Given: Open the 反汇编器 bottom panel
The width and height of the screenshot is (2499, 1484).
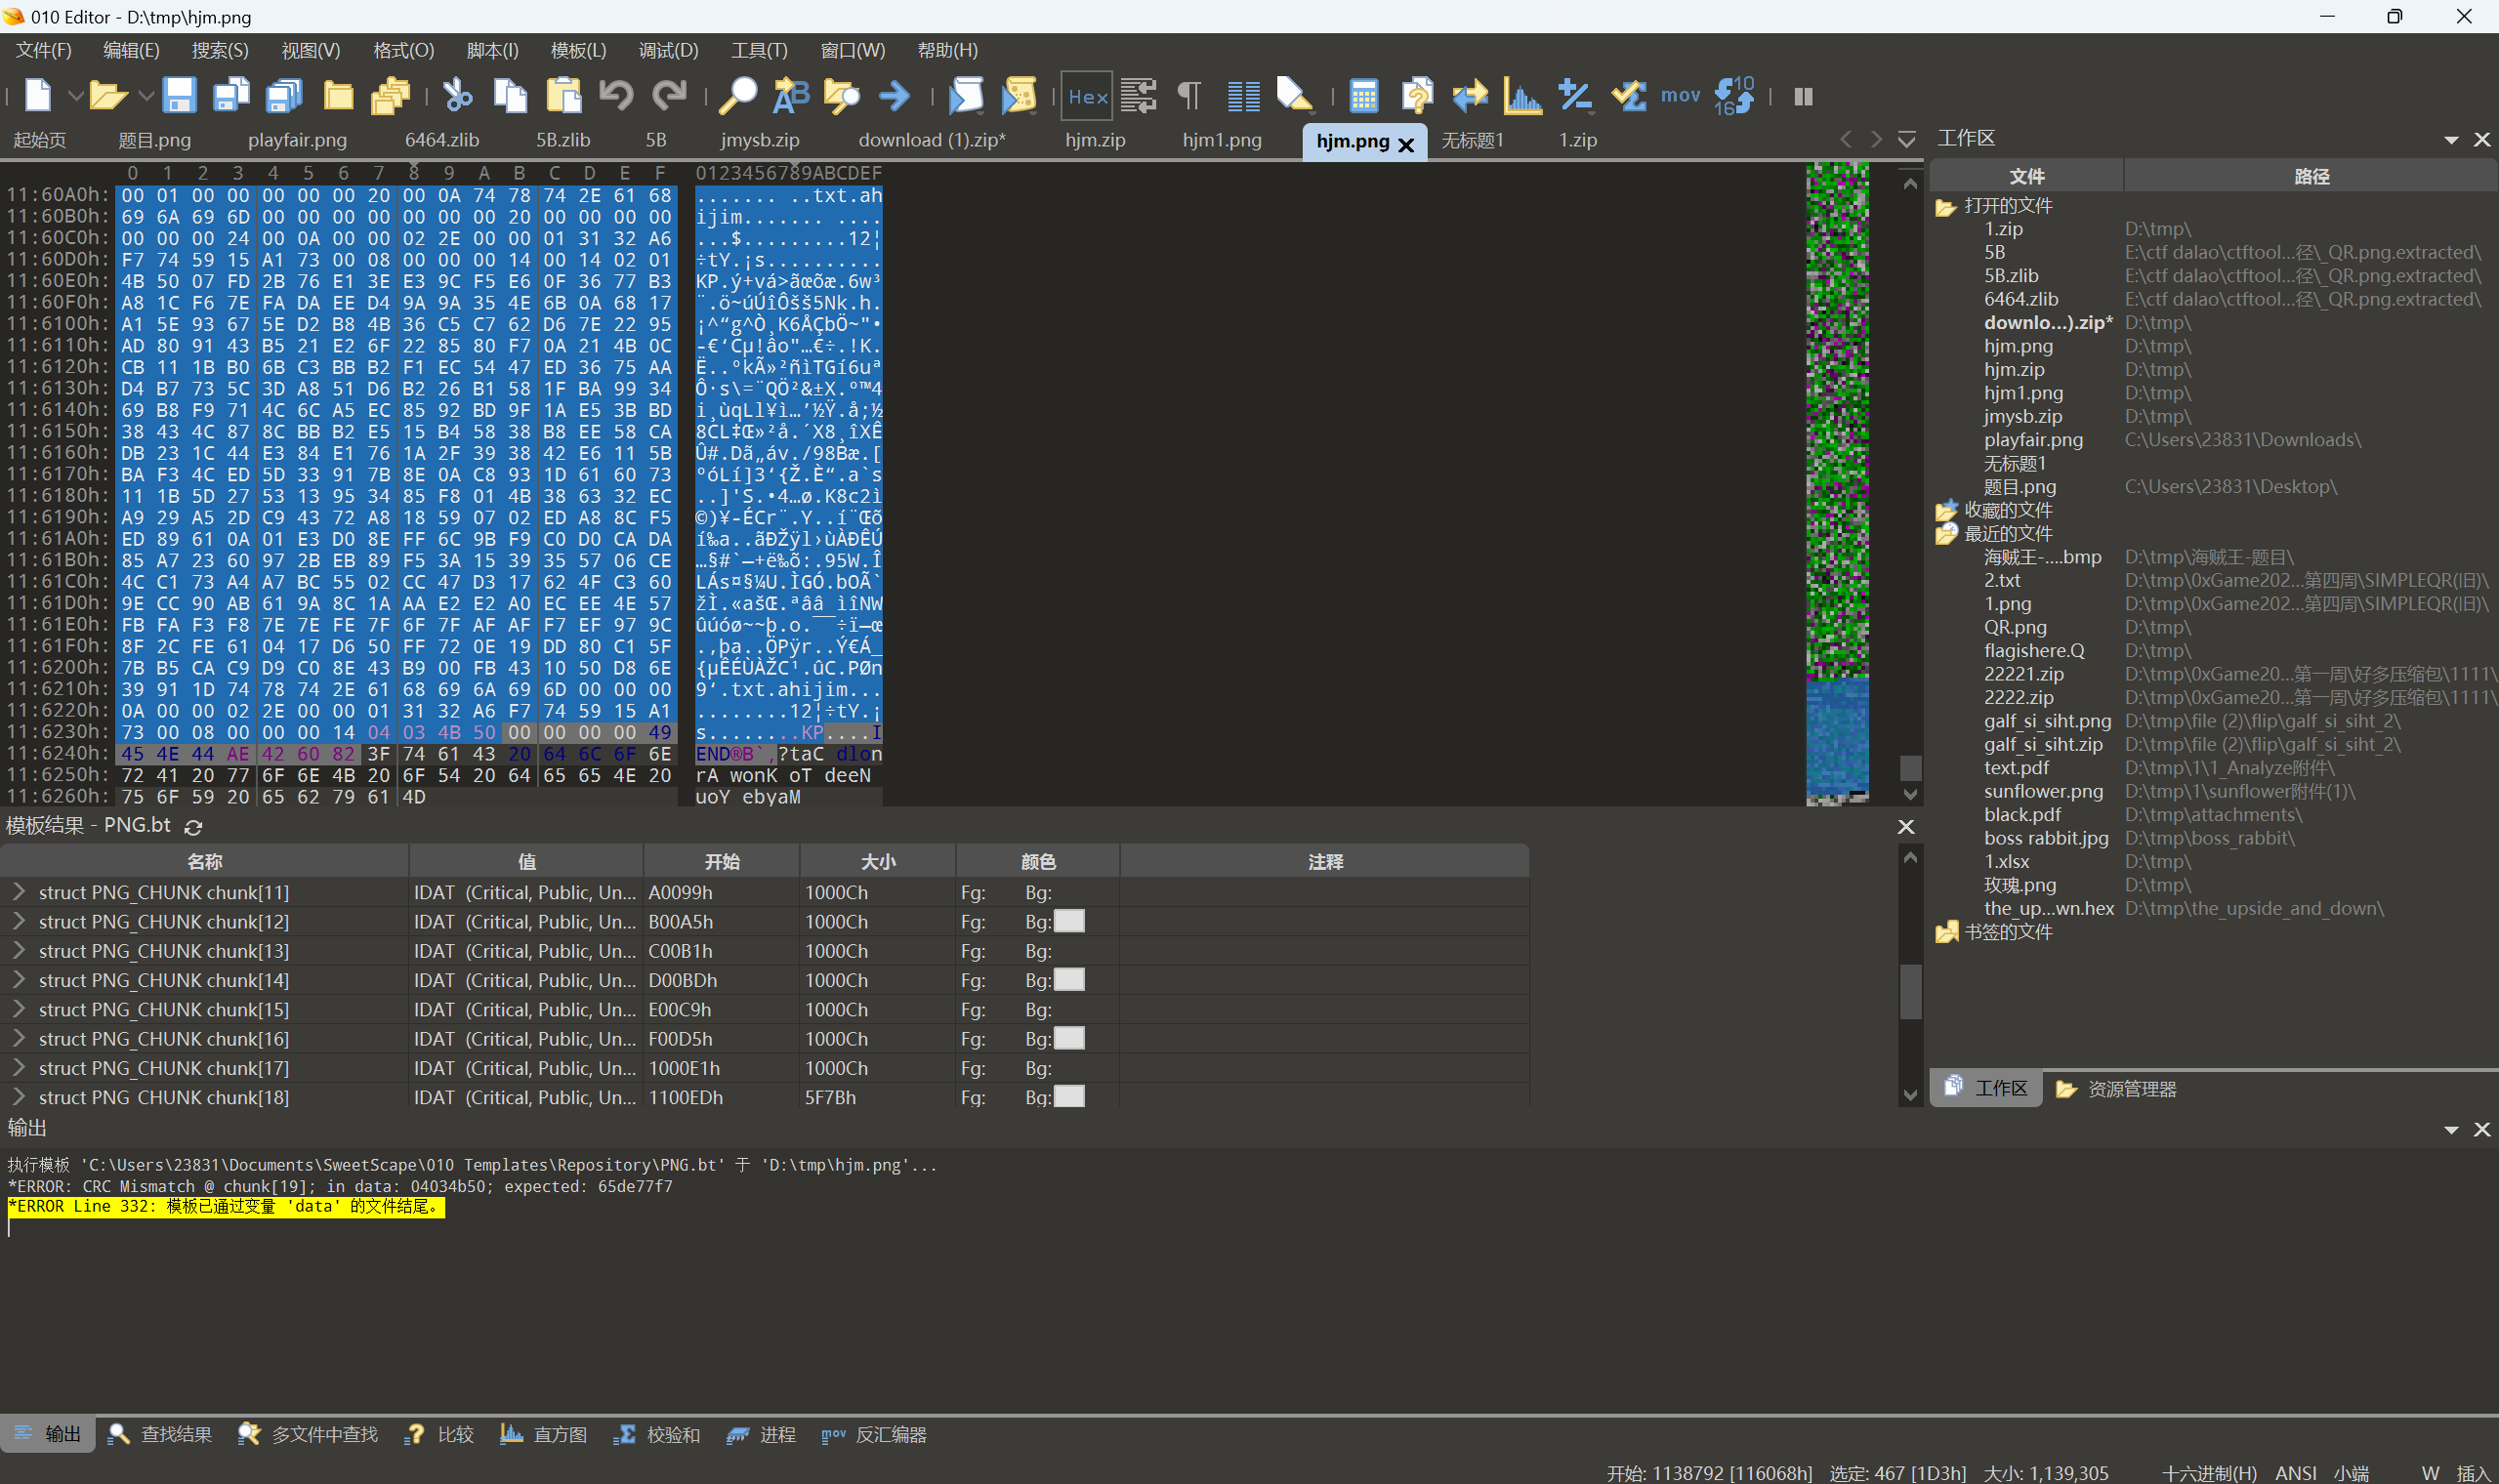Looking at the screenshot, I should click(x=874, y=1434).
